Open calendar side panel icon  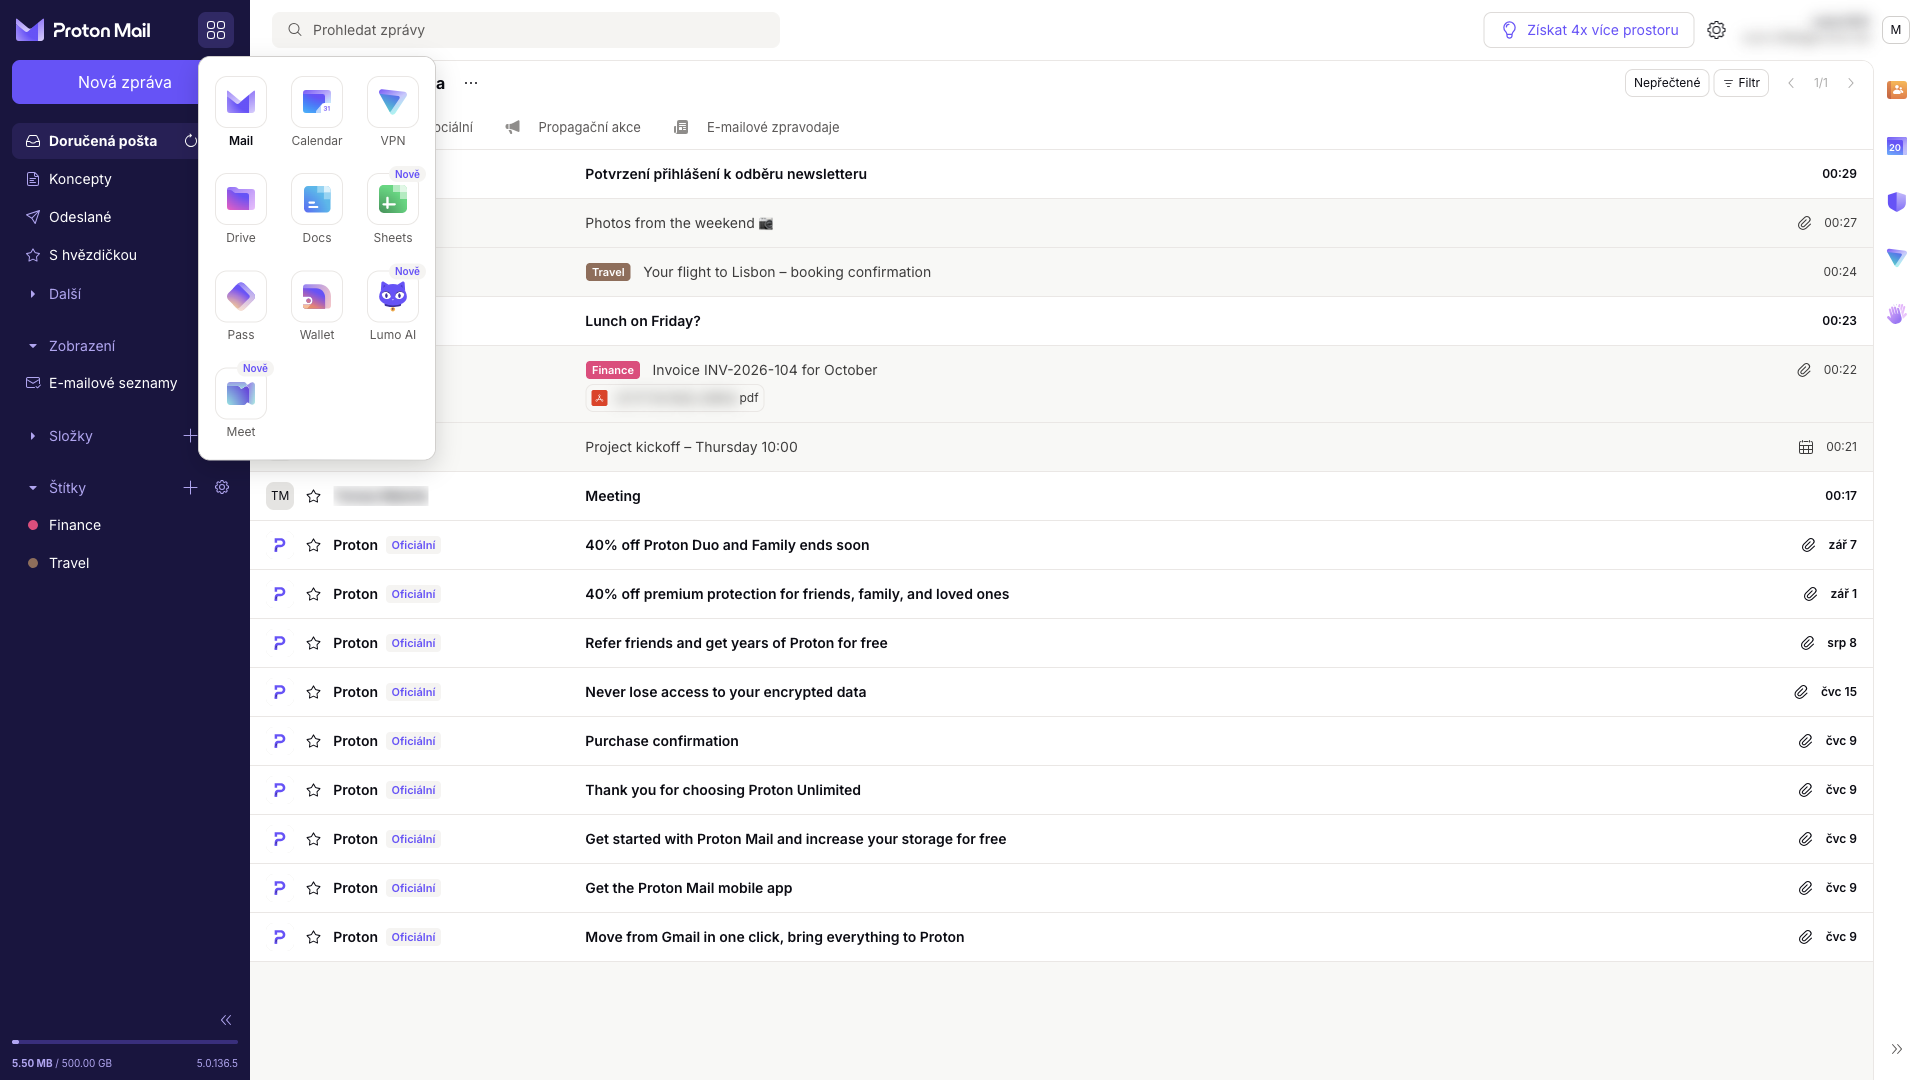click(1897, 146)
